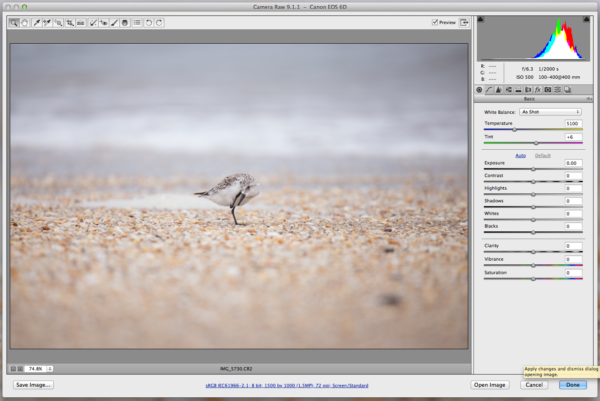
Task: Open the Effects fx panel tab
Action: [537, 90]
